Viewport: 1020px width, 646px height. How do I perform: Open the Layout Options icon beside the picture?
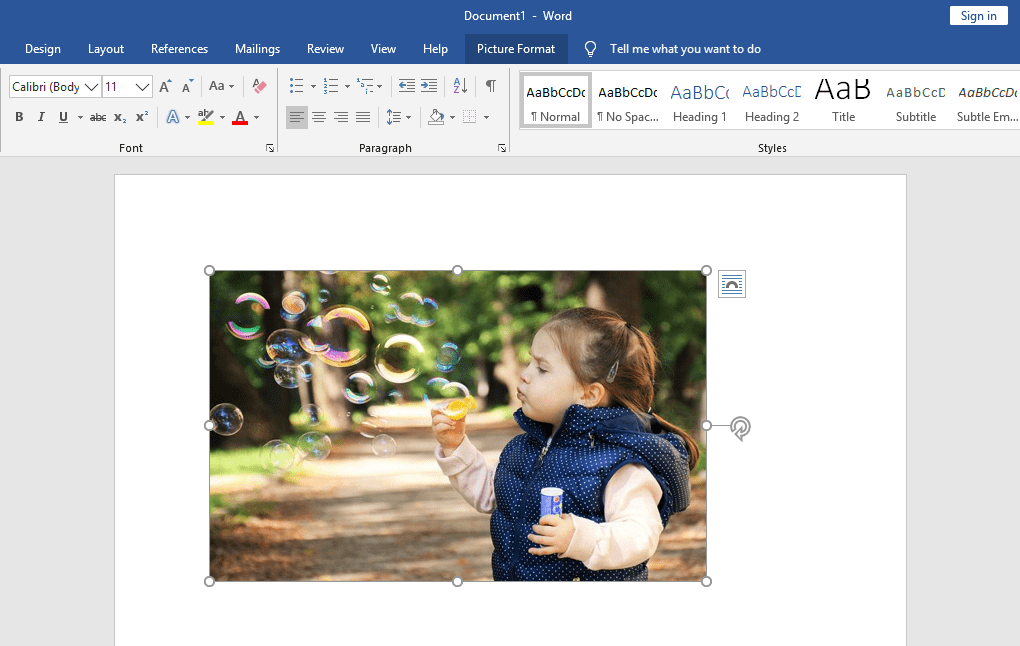click(x=732, y=285)
